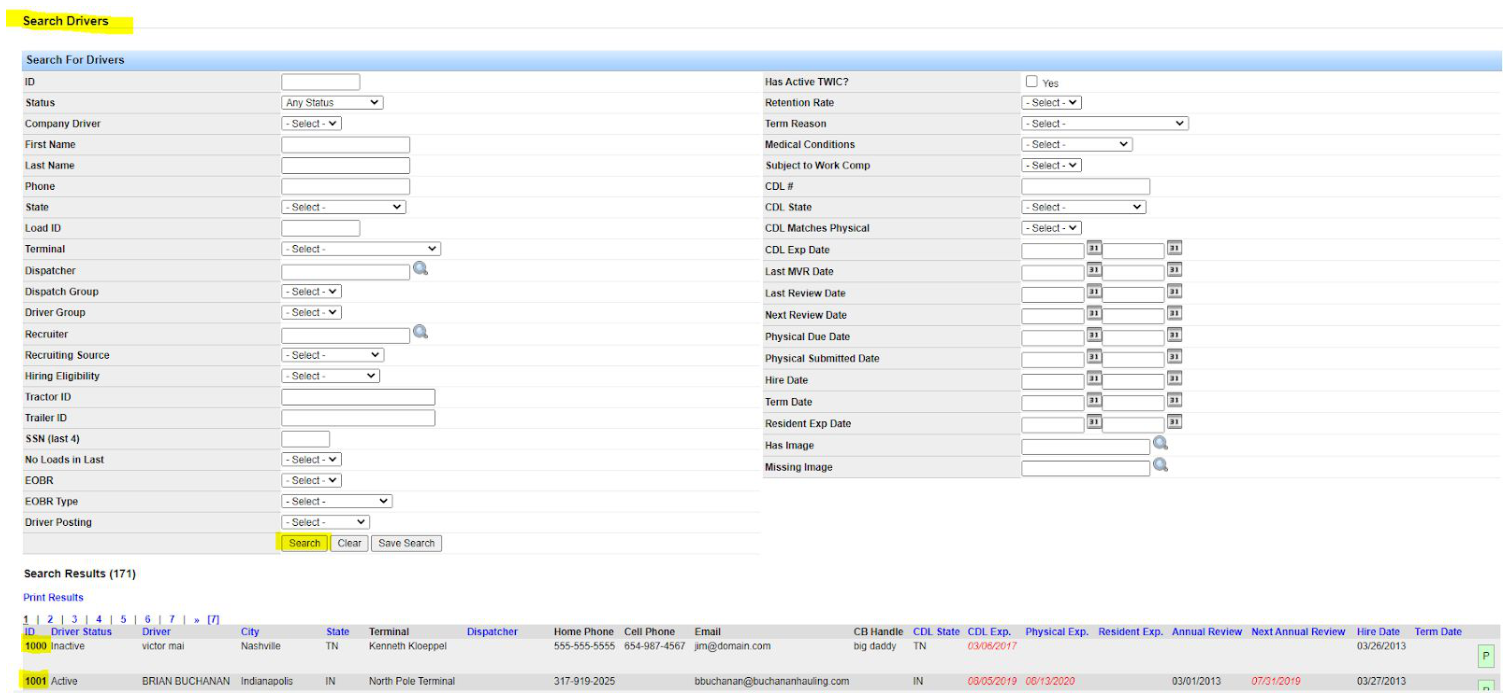Focus the First Name input field

[345, 145]
